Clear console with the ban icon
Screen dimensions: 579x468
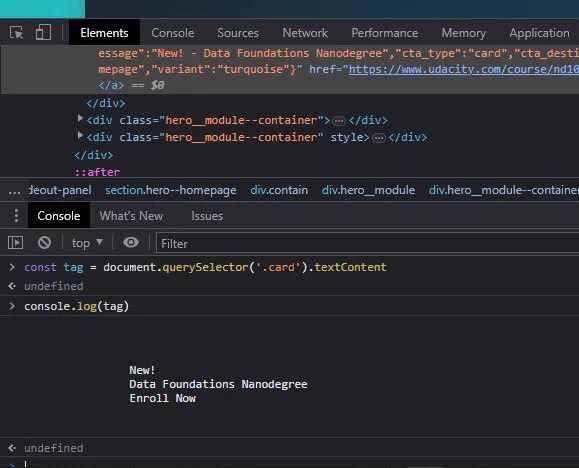44,243
